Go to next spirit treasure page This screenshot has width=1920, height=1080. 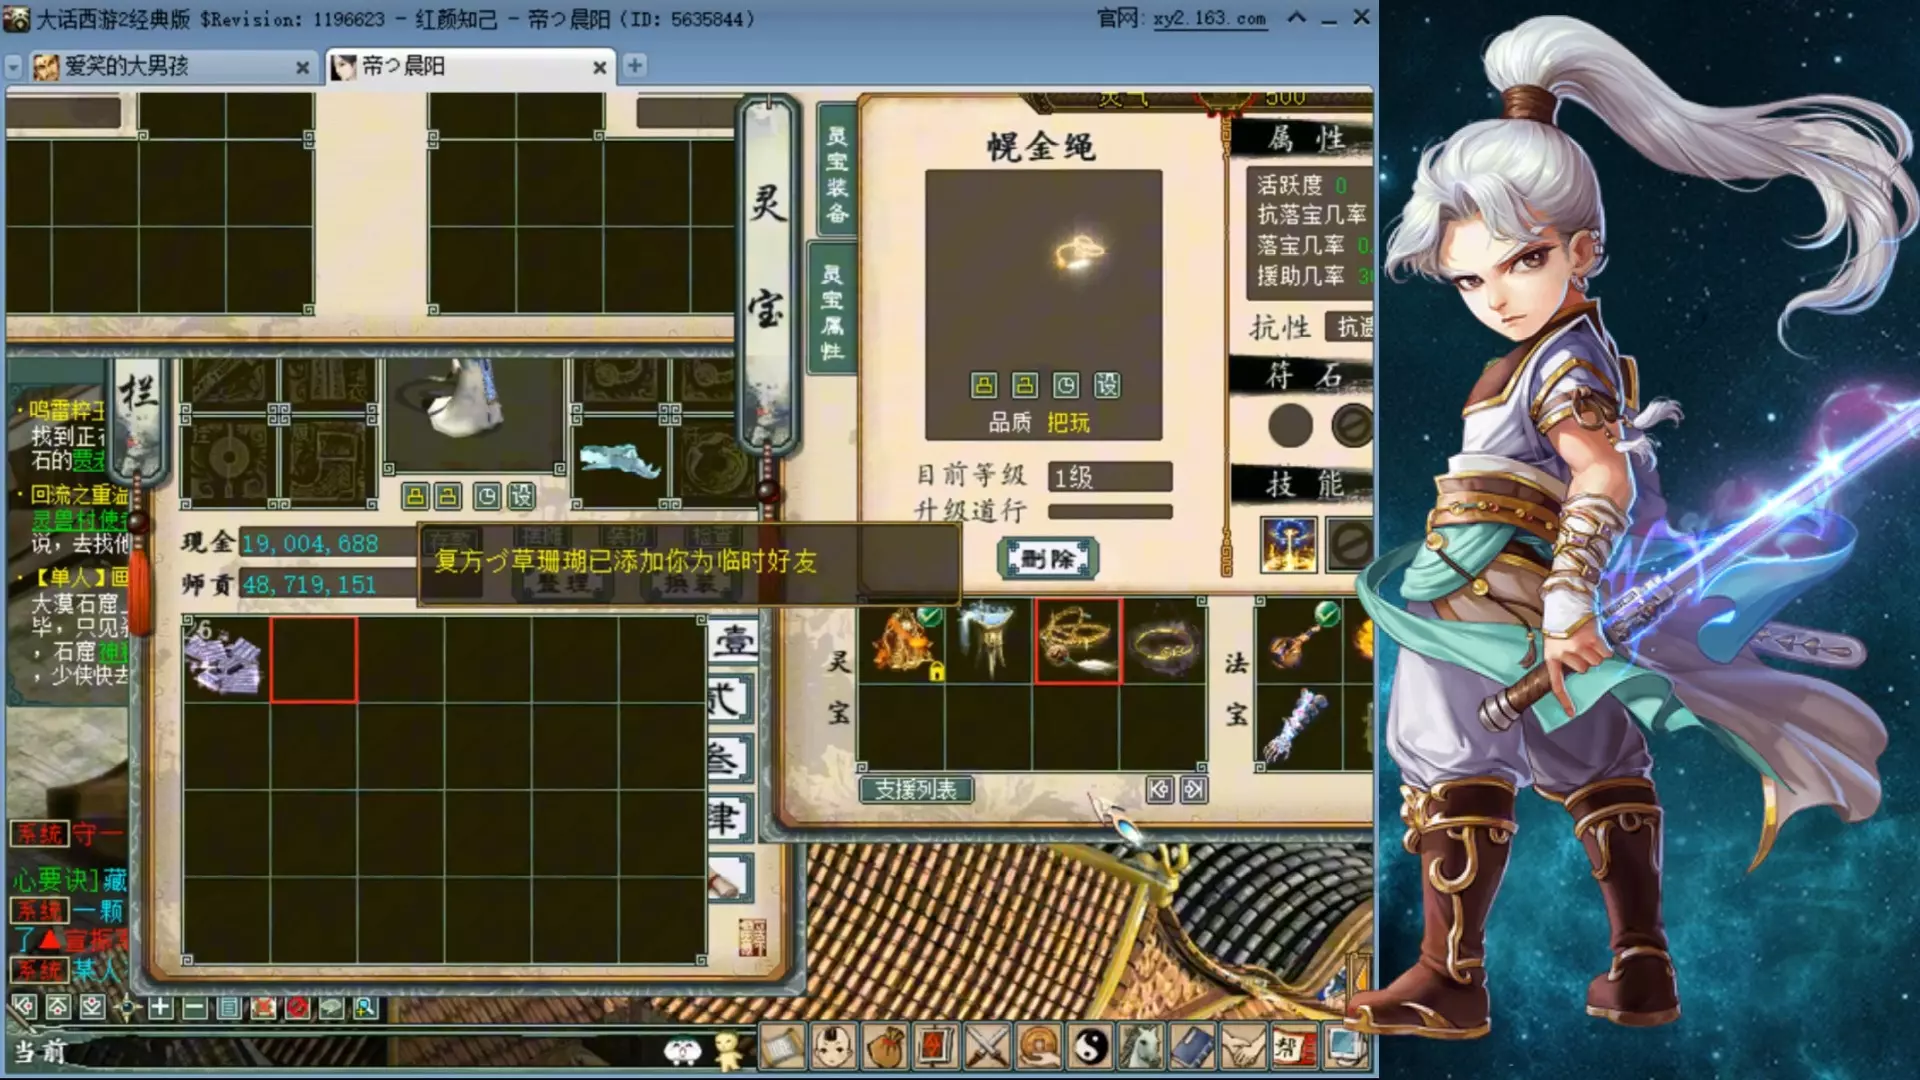tap(1194, 790)
